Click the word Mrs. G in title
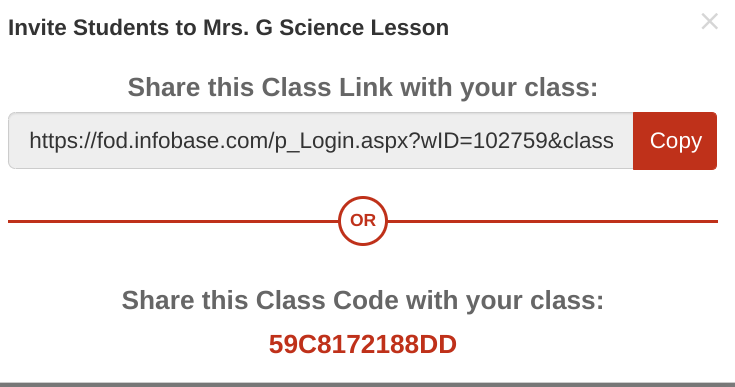Screen dimensions: 735x387 click(x=238, y=28)
